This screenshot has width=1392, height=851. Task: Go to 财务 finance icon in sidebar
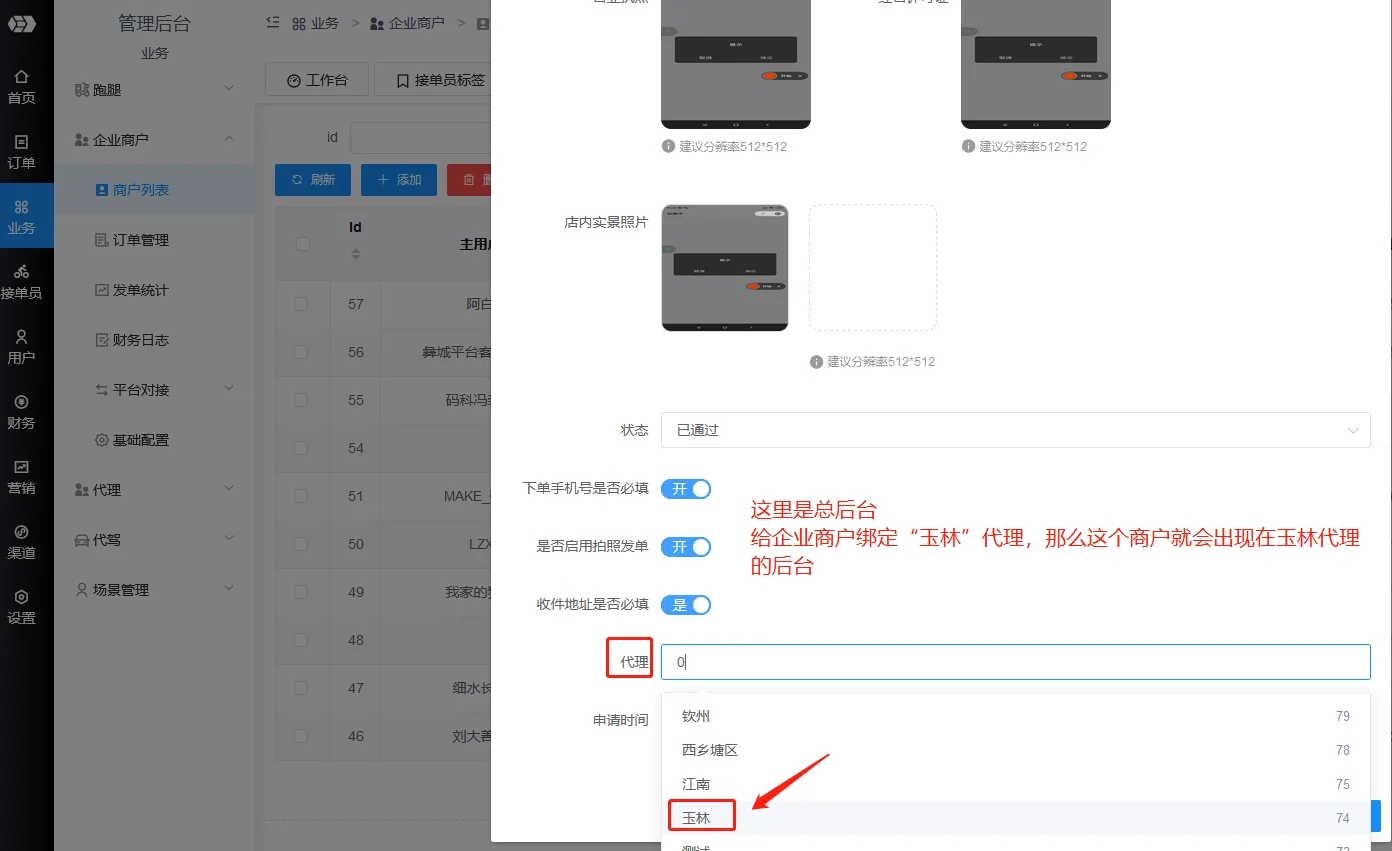coord(21,402)
